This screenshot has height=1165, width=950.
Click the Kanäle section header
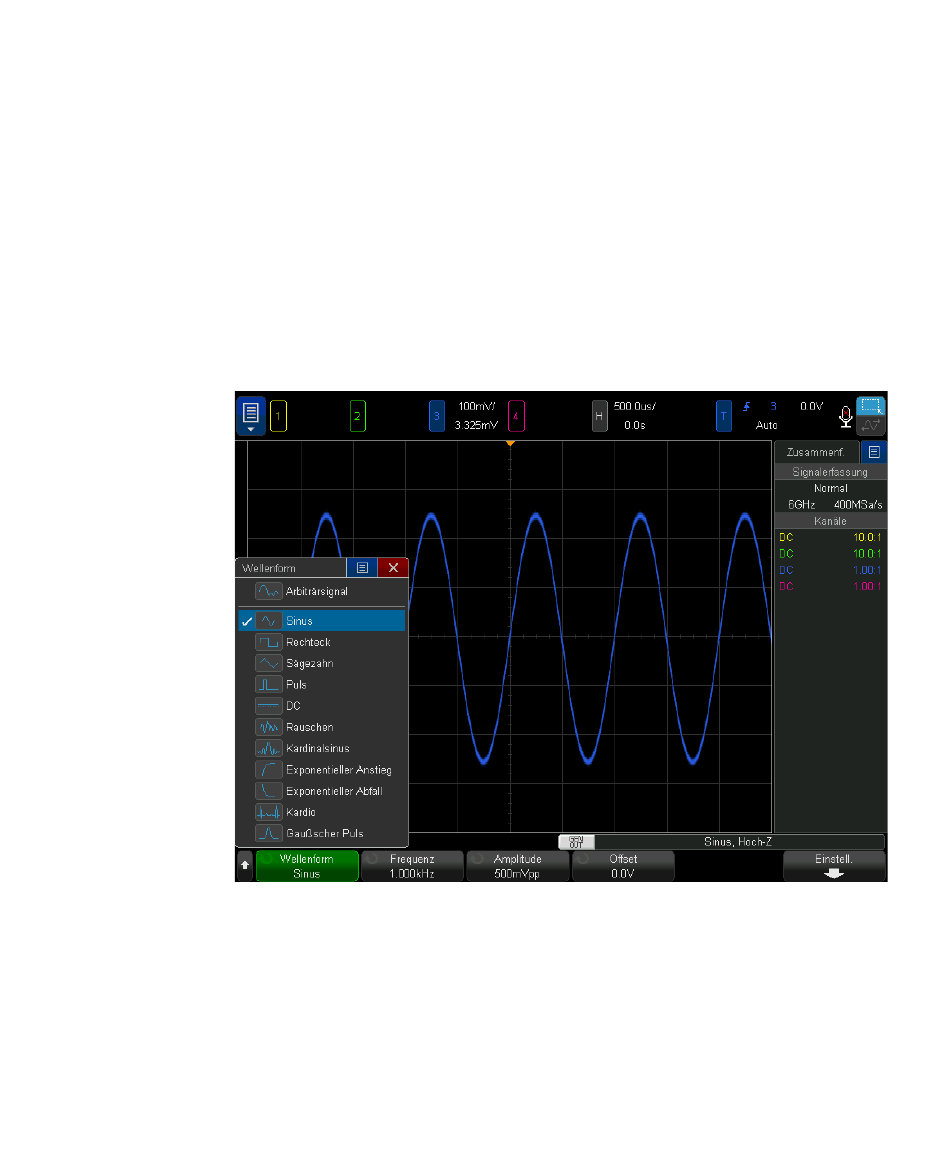tap(830, 521)
